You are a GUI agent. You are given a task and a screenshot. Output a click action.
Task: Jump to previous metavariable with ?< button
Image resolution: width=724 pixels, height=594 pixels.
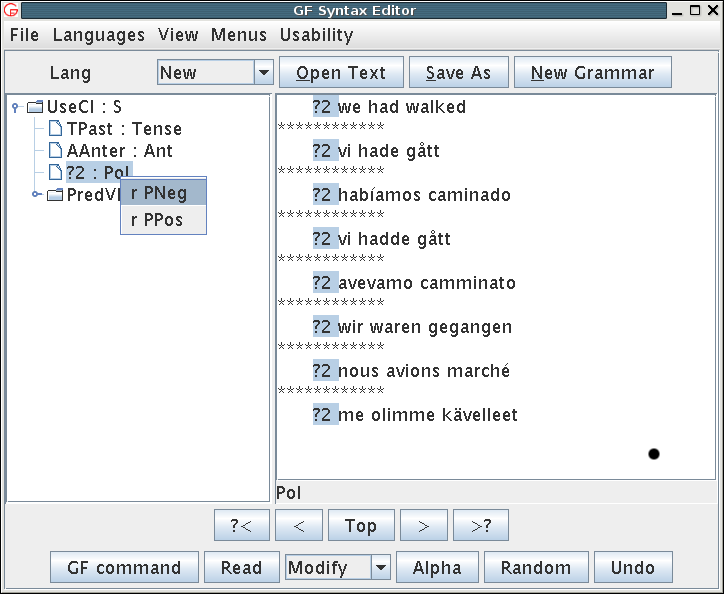[241, 526]
